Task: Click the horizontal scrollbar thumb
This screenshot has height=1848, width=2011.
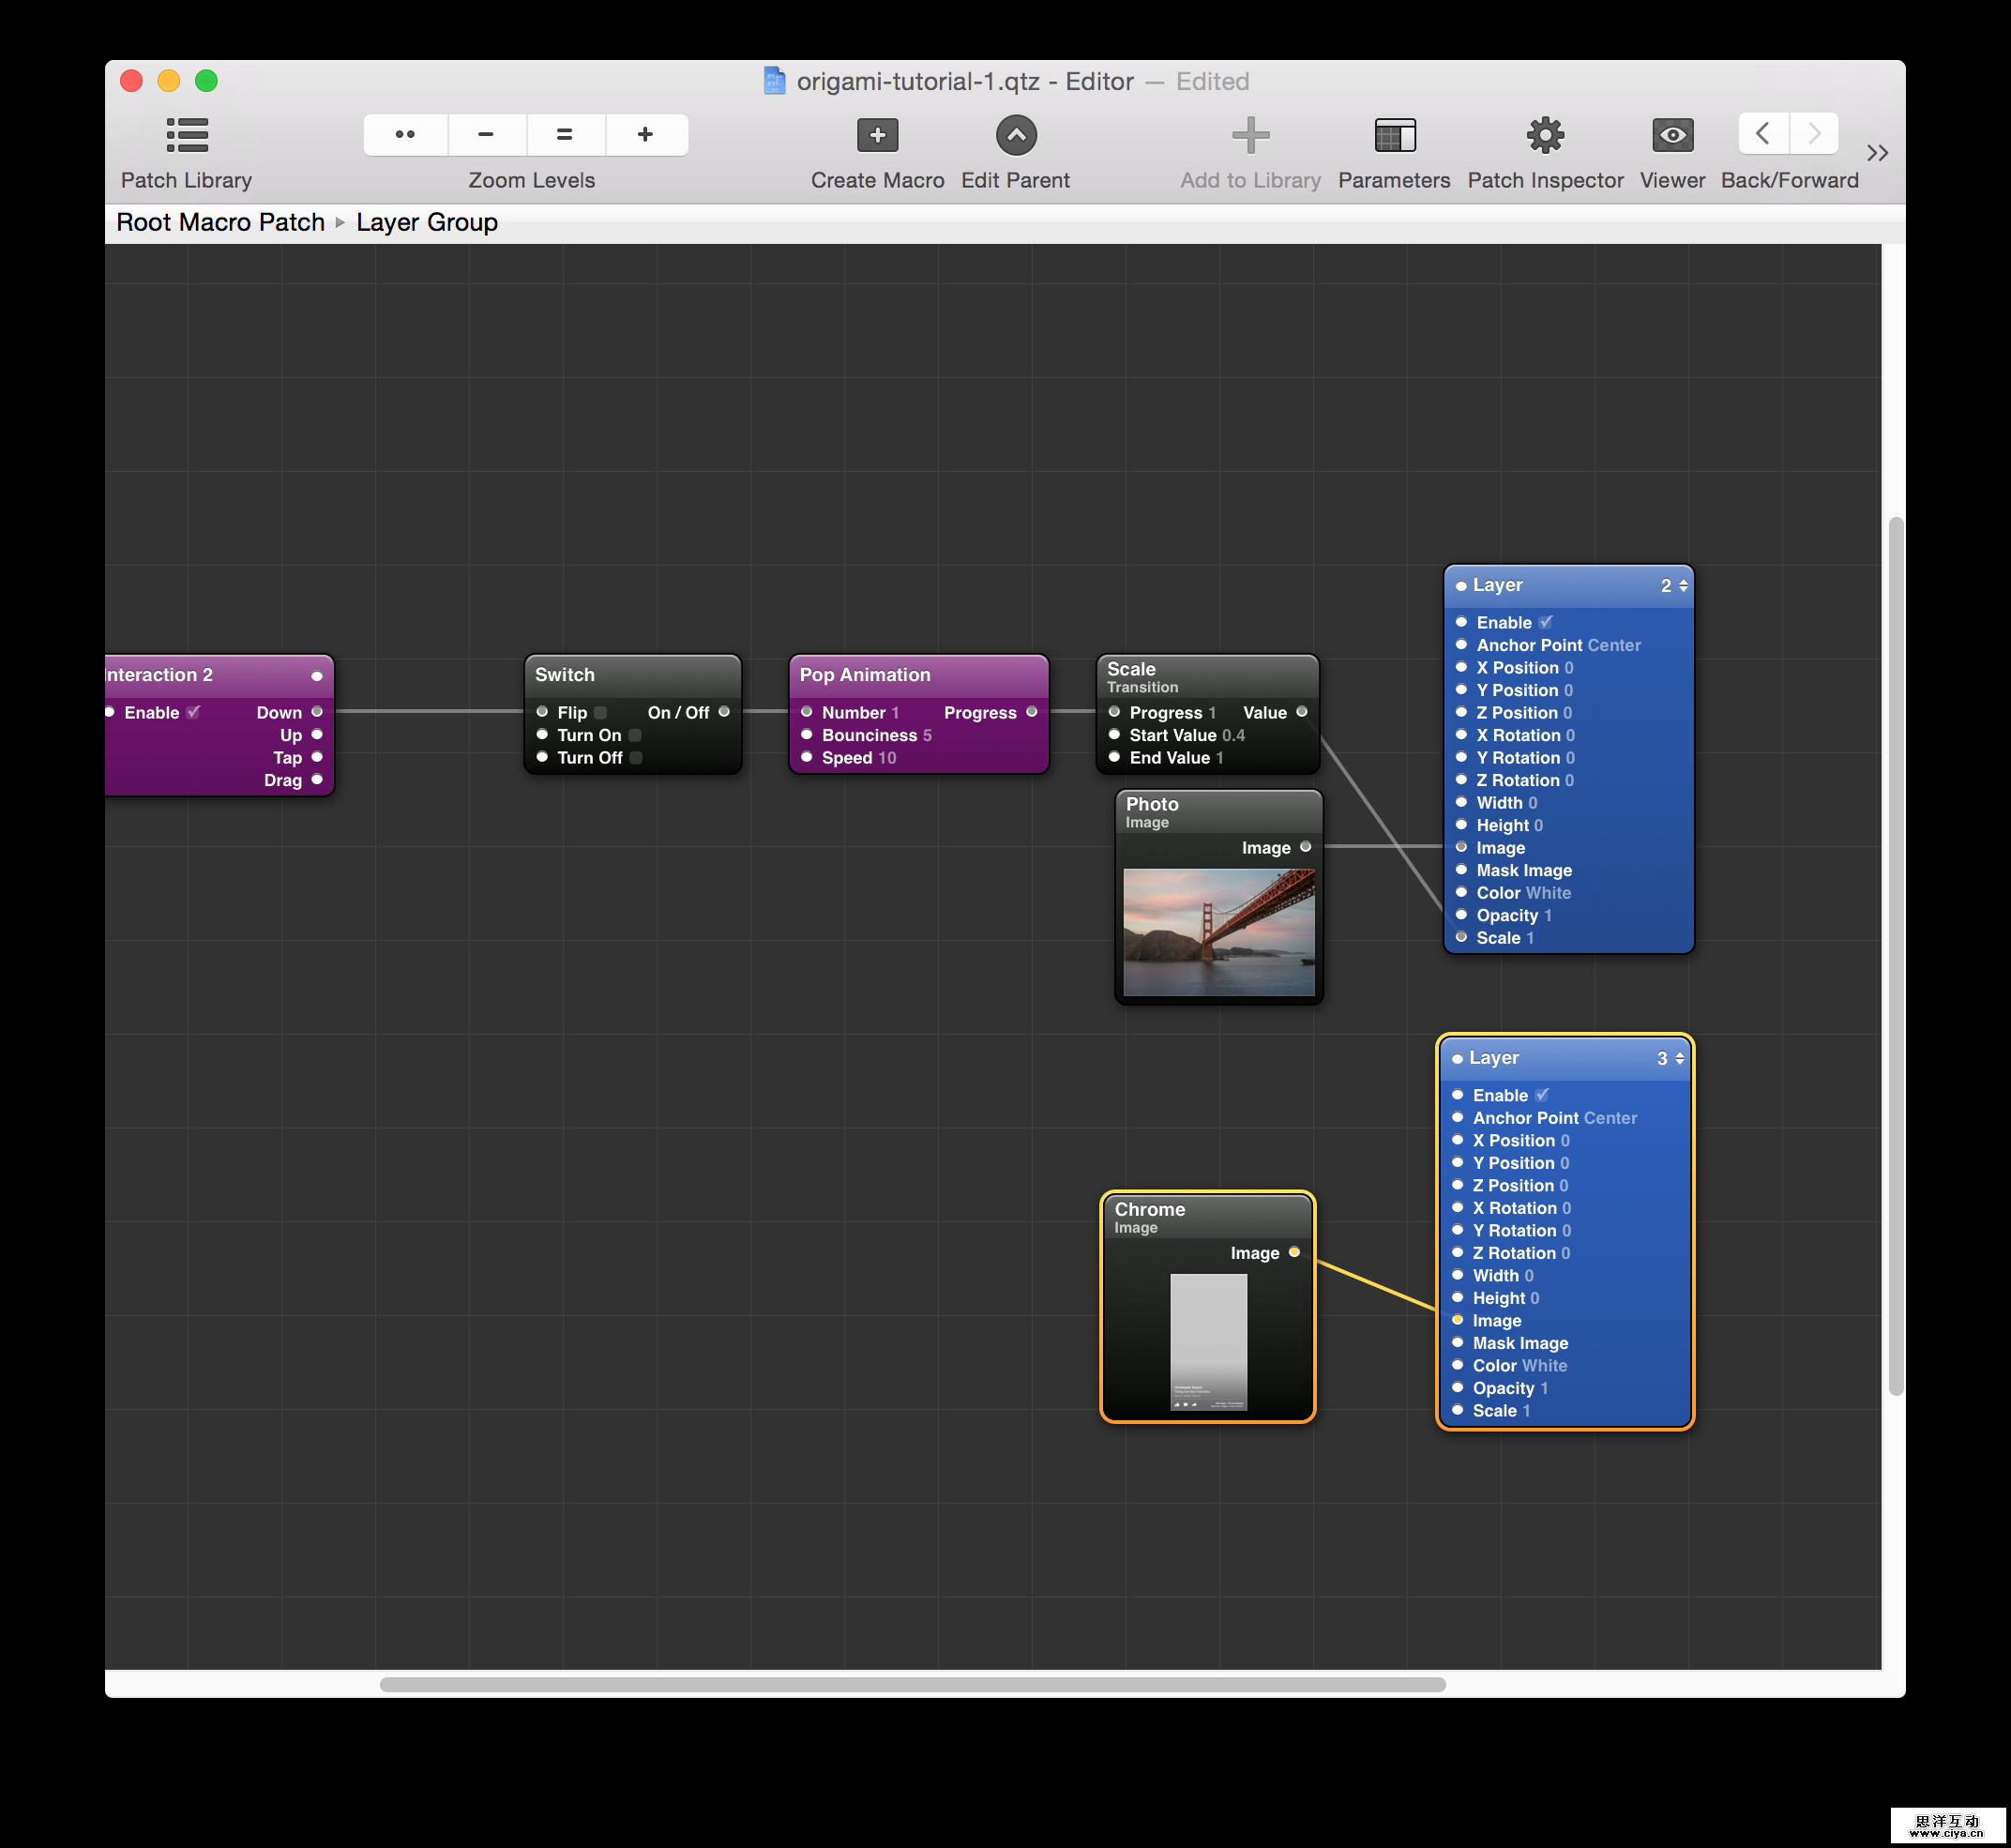Action: pos(912,1684)
